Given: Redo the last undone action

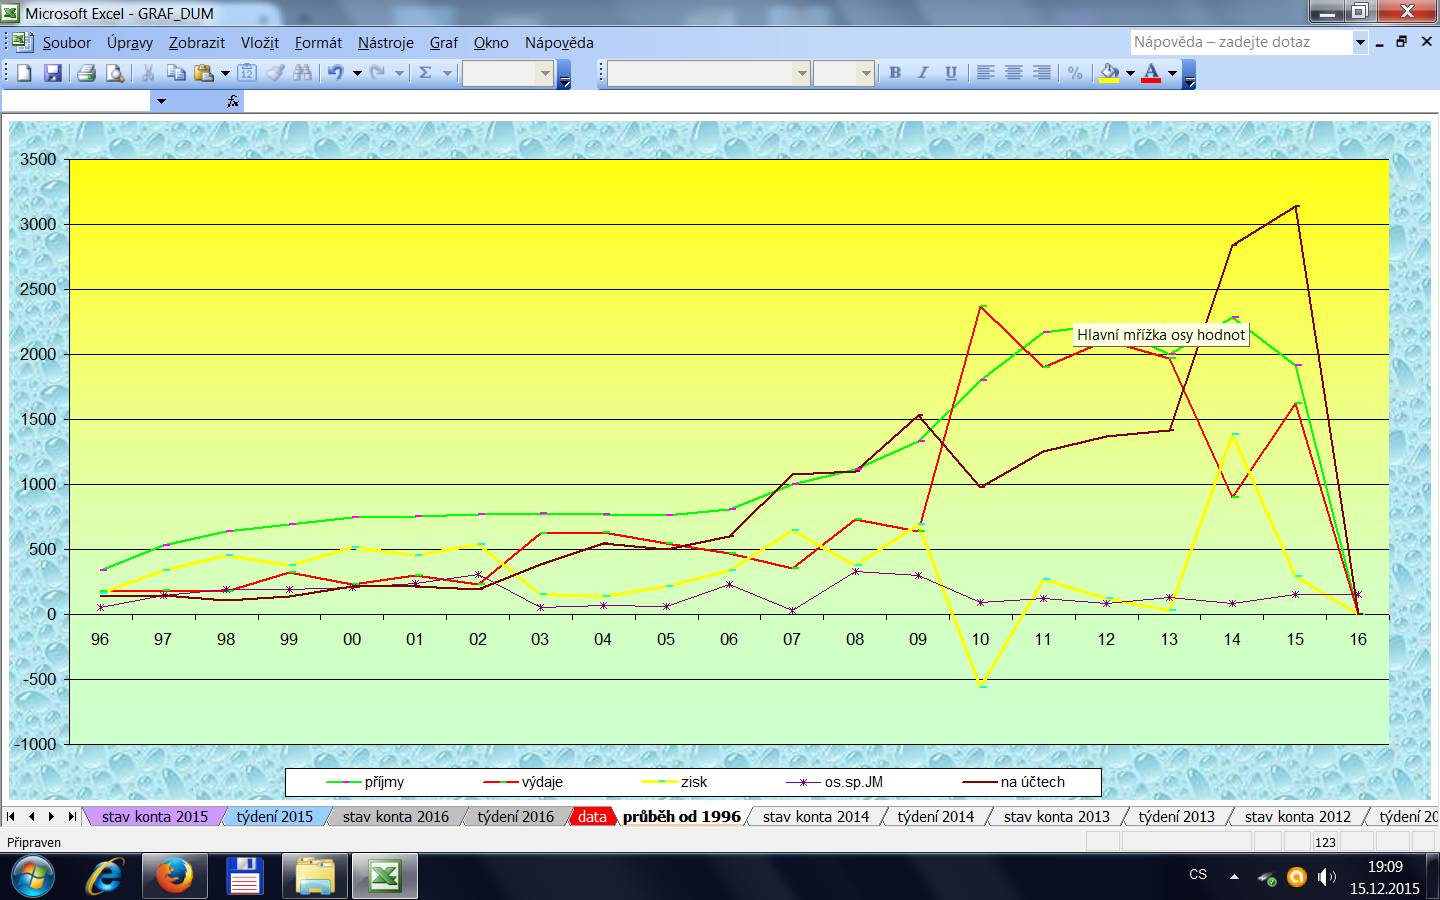Looking at the screenshot, I should [x=378, y=73].
